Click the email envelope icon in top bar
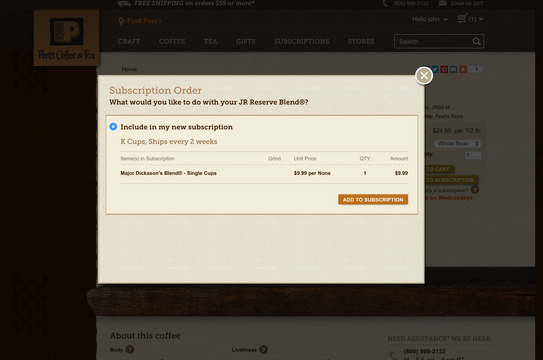Image resolution: width=543 pixels, height=360 pixels. [x=442, y=3]
